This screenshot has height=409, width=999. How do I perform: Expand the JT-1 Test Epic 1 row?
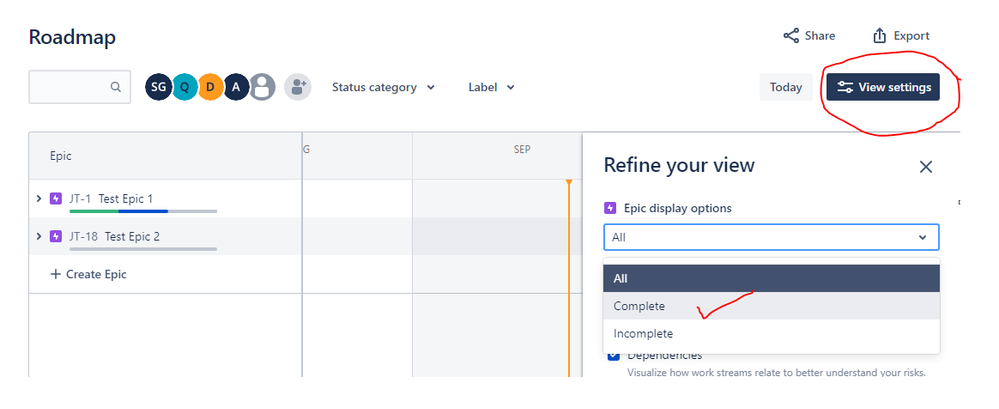click(39, 199)
